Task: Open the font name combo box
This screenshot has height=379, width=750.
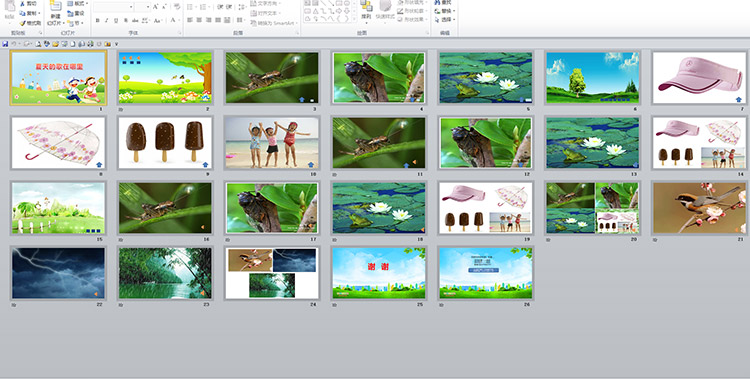Action: (114, 7)
